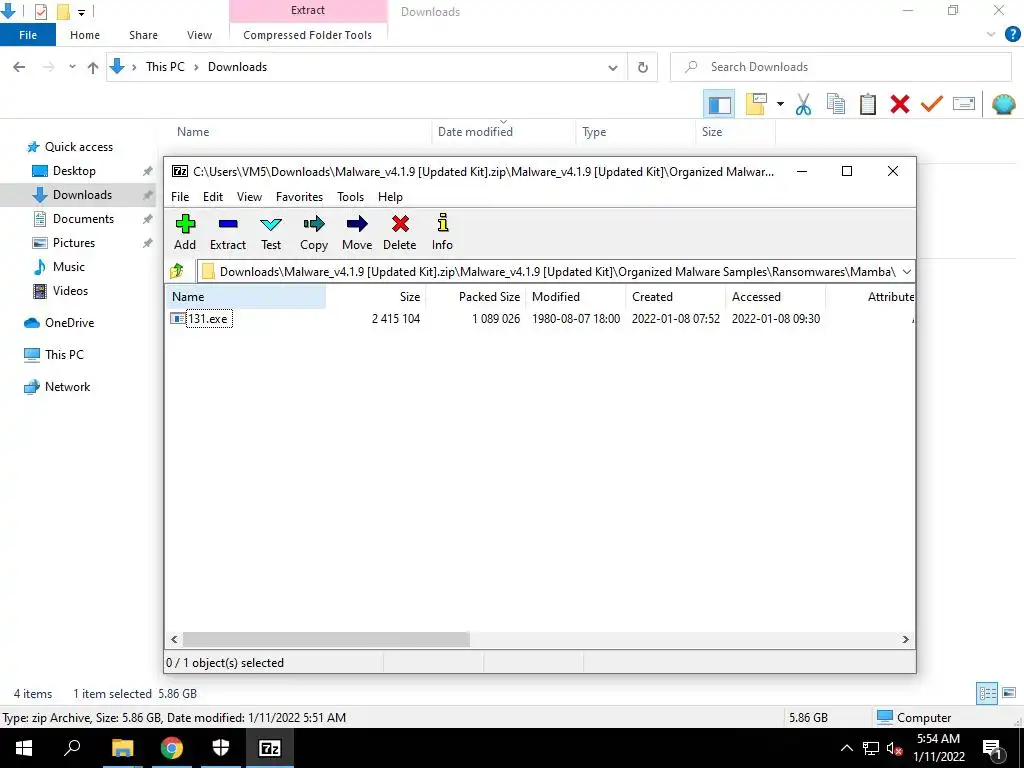Switch to details view icon in status bar
The height and width of the screenshot is (768, 1024).
987,693
